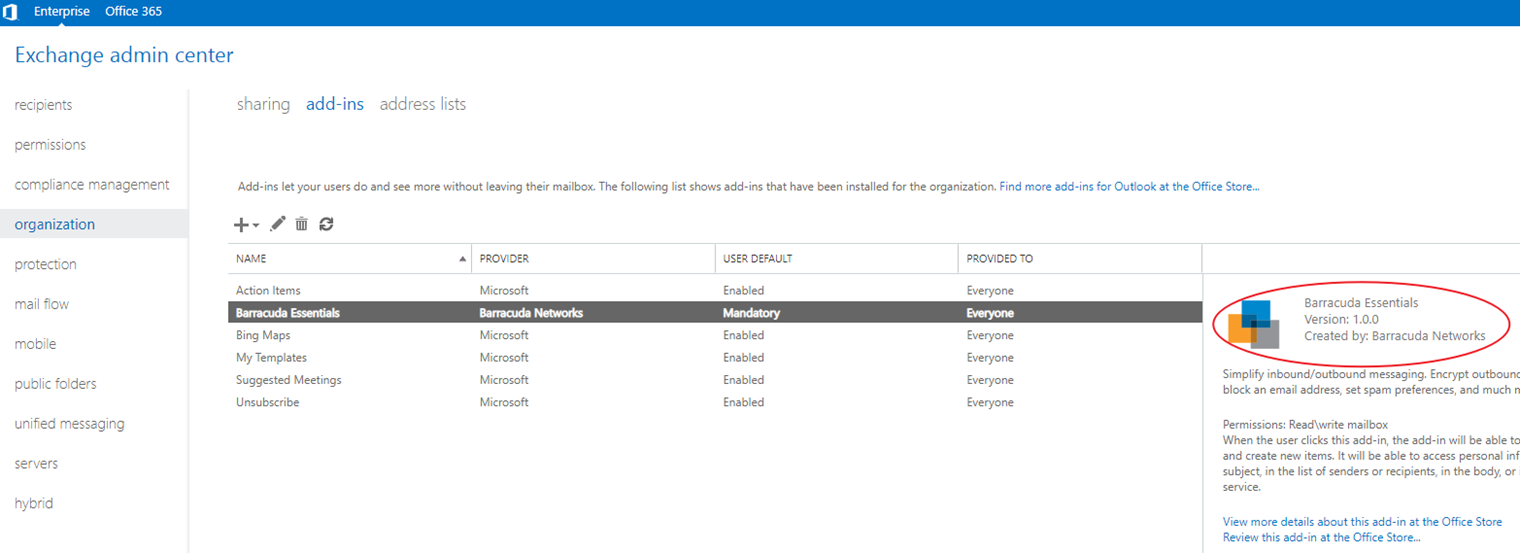The width and height of the screenshot is (1520, 553).
Task: Open permissions section
Action: (x=50, y=145)
